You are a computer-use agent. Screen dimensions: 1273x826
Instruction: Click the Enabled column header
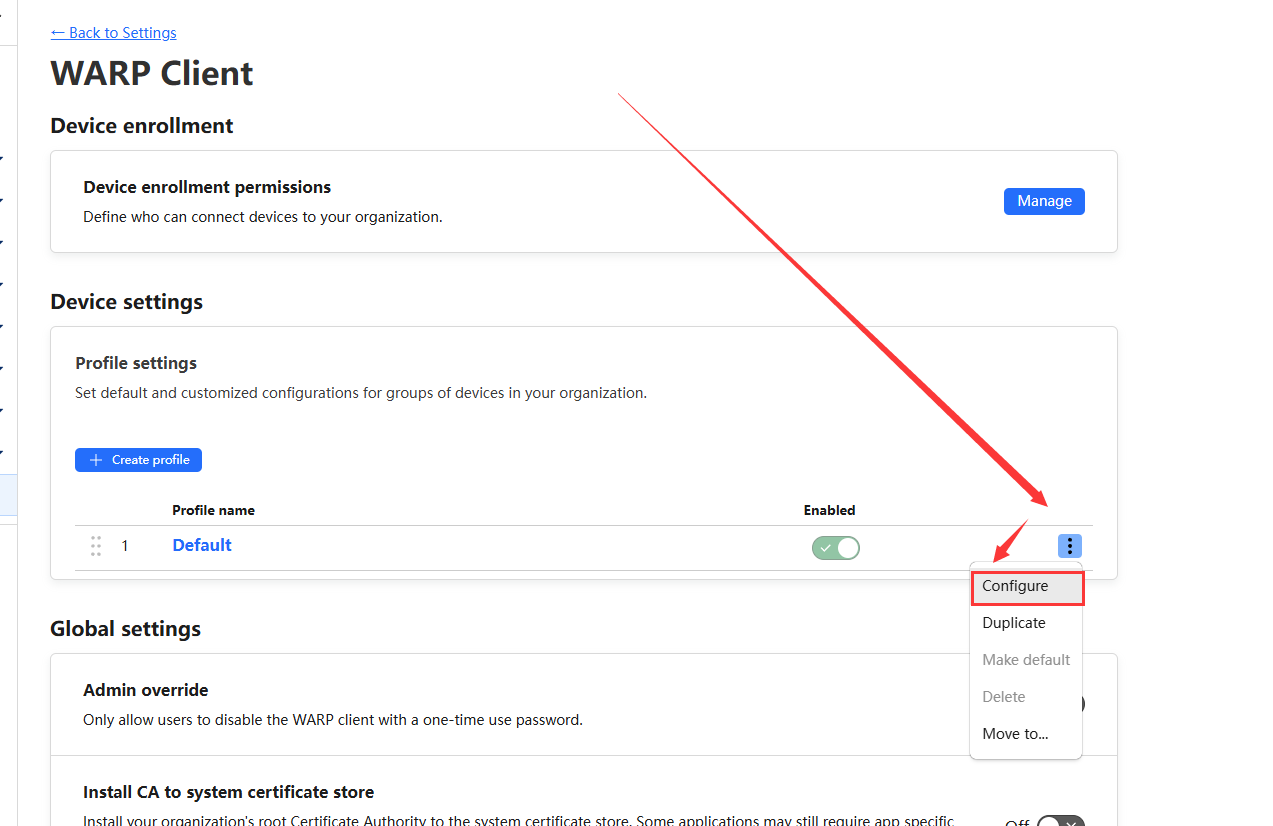(x=829, y=510)
